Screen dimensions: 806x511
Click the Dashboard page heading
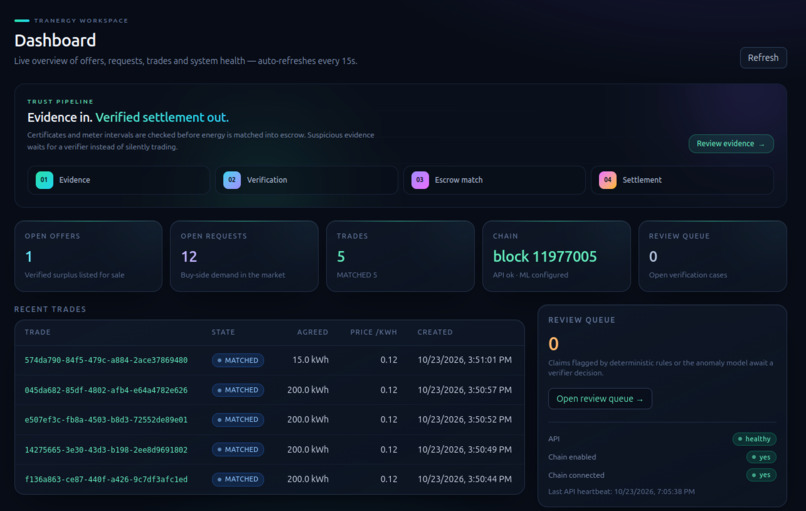(55, 41)
